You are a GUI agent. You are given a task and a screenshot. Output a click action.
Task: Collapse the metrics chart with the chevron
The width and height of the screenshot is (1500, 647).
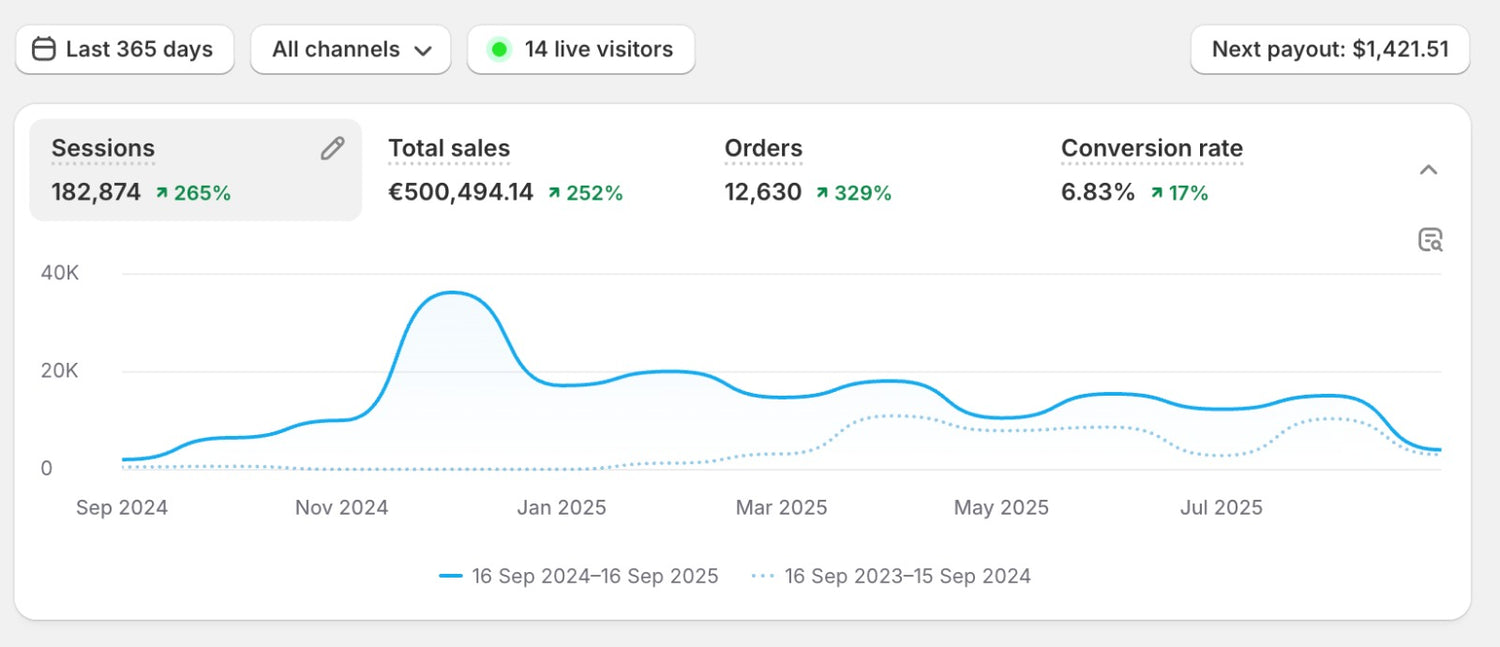click(1428, 170)
